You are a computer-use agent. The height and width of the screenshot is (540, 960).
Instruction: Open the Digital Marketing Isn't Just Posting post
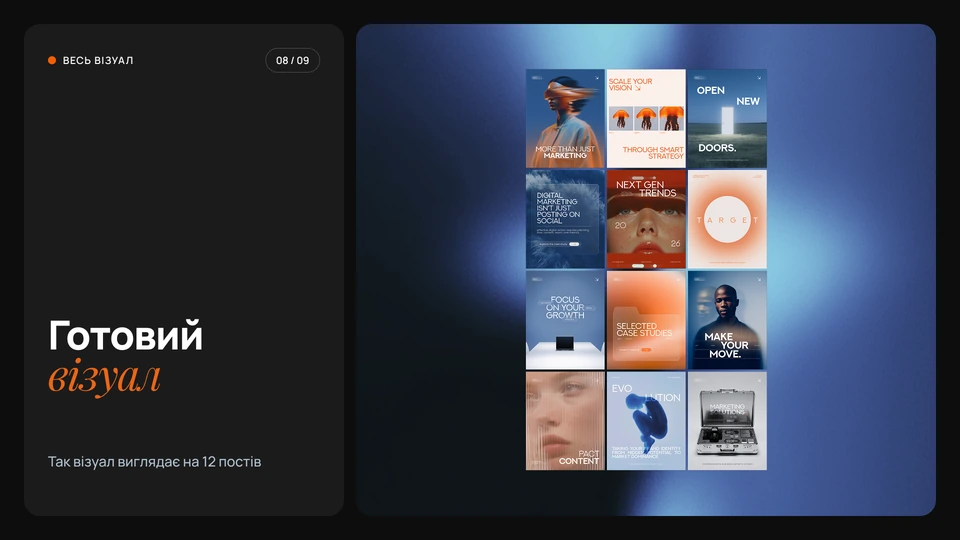click(565, 219)
